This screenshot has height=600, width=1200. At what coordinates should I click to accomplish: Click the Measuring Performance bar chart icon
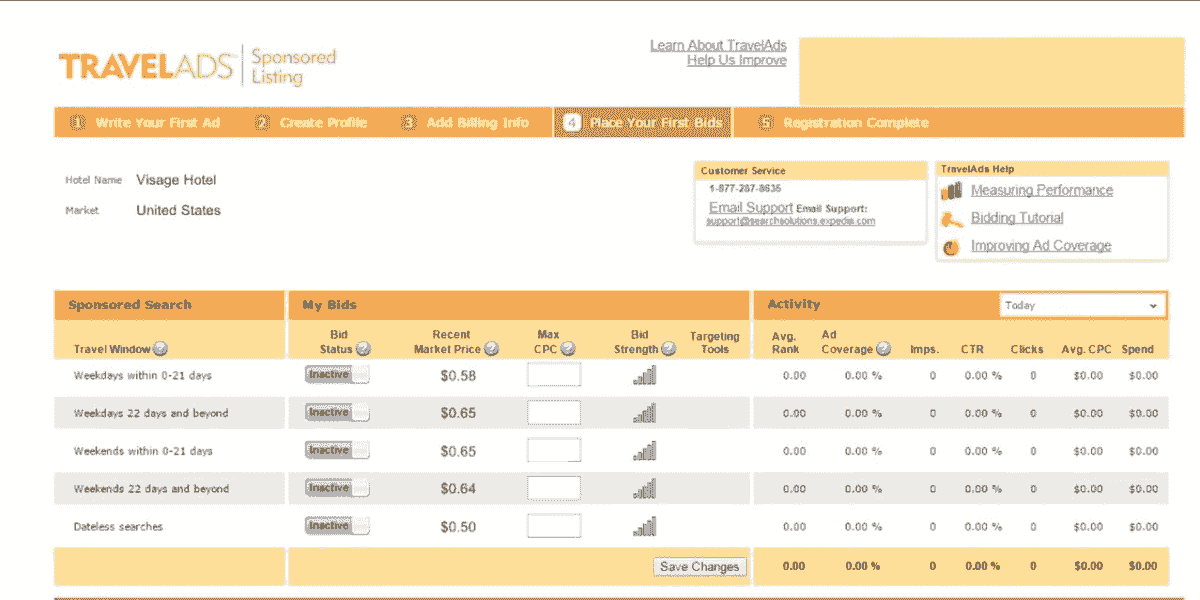(952, 190)
